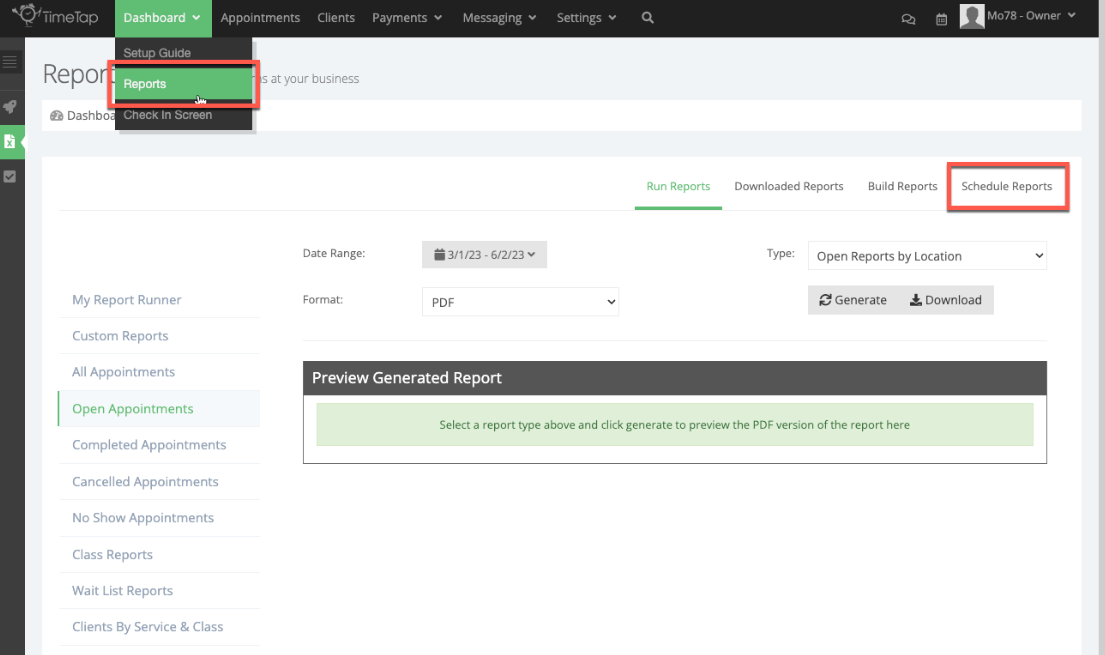The image size is (1105, 655).
Task: Open search with the magnifier icon
Action: point(647,17)
